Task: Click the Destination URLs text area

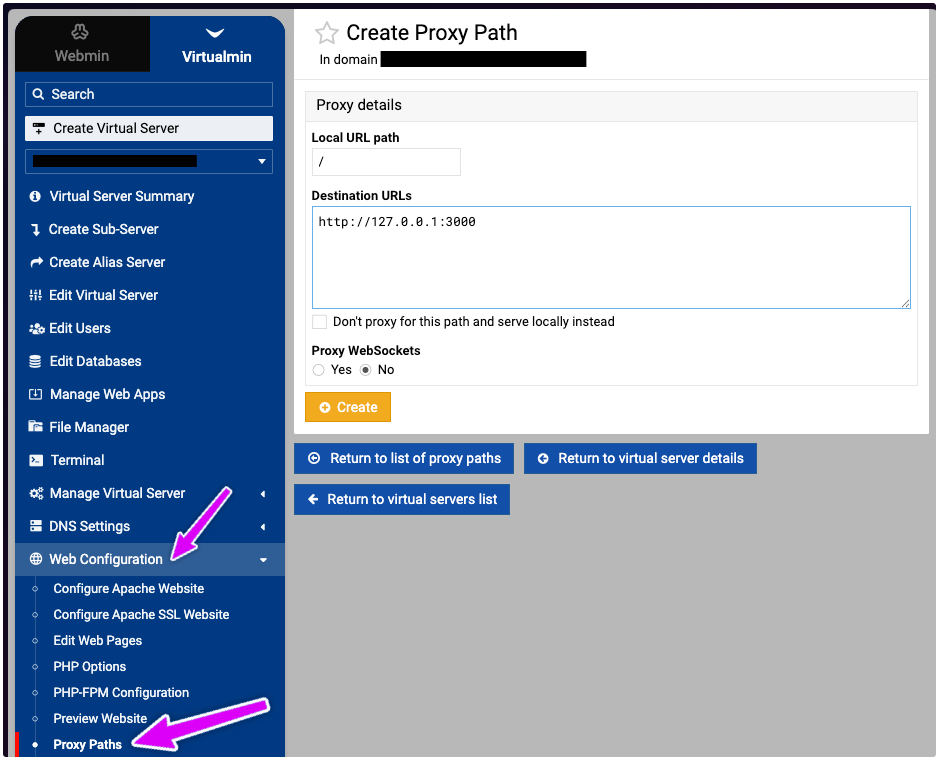Action: tap(611, 257)
